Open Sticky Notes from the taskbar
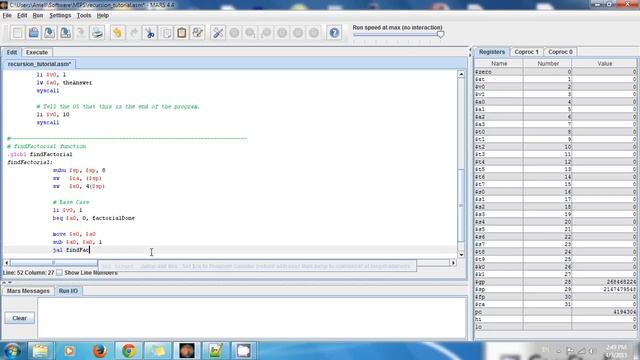The height and width of the screenshot is (360, 640). point(158,351)
